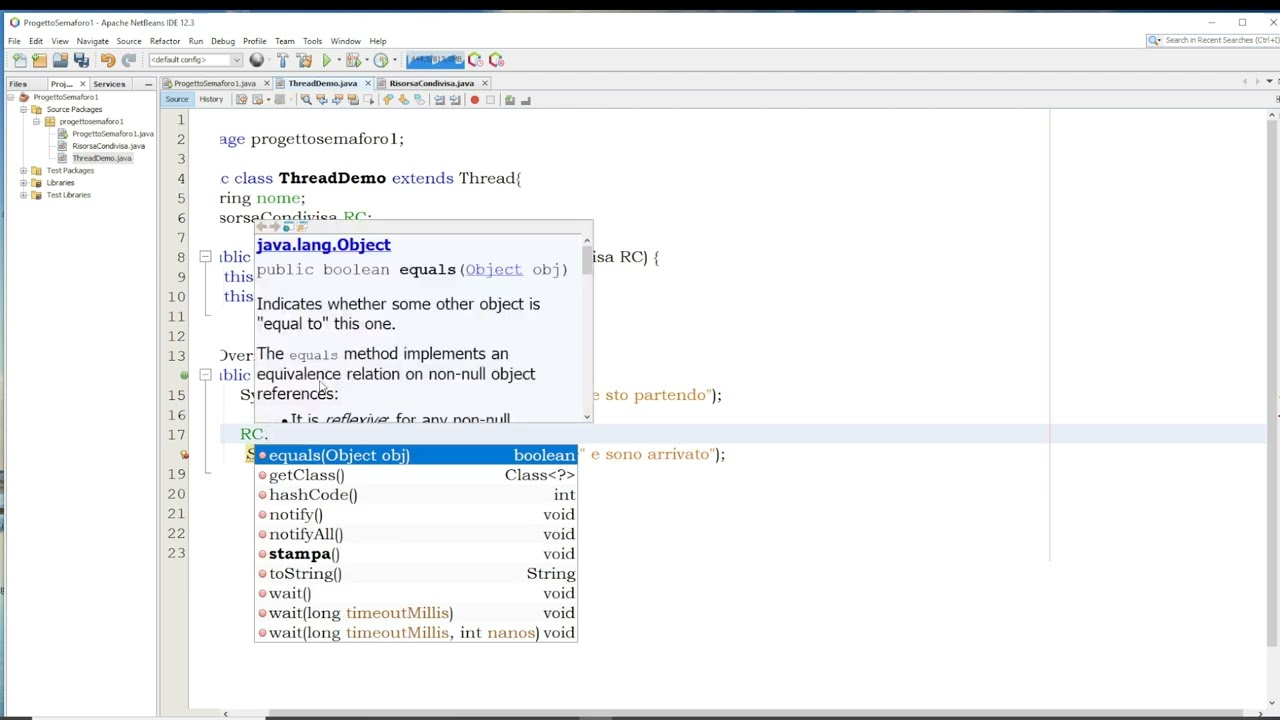Screen dimensions: 1280x720
Task: Toggle code fold at line 8 constructor
Action: coord(205,257)
